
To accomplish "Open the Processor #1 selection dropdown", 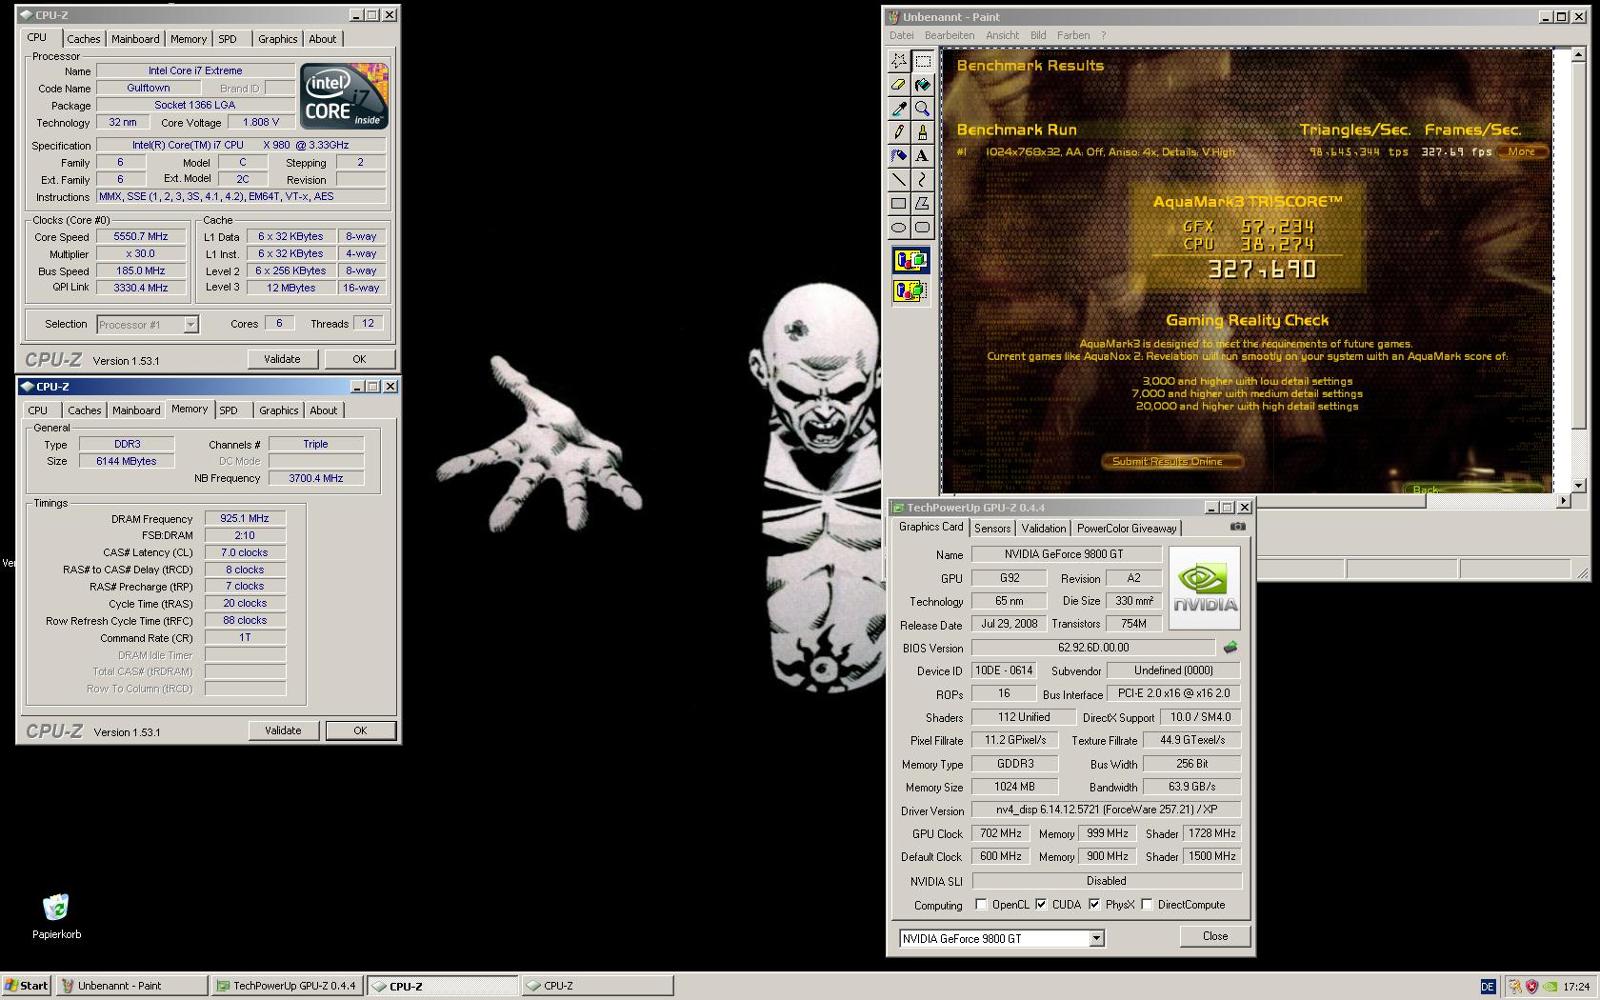I will click(x=190, y=324).
